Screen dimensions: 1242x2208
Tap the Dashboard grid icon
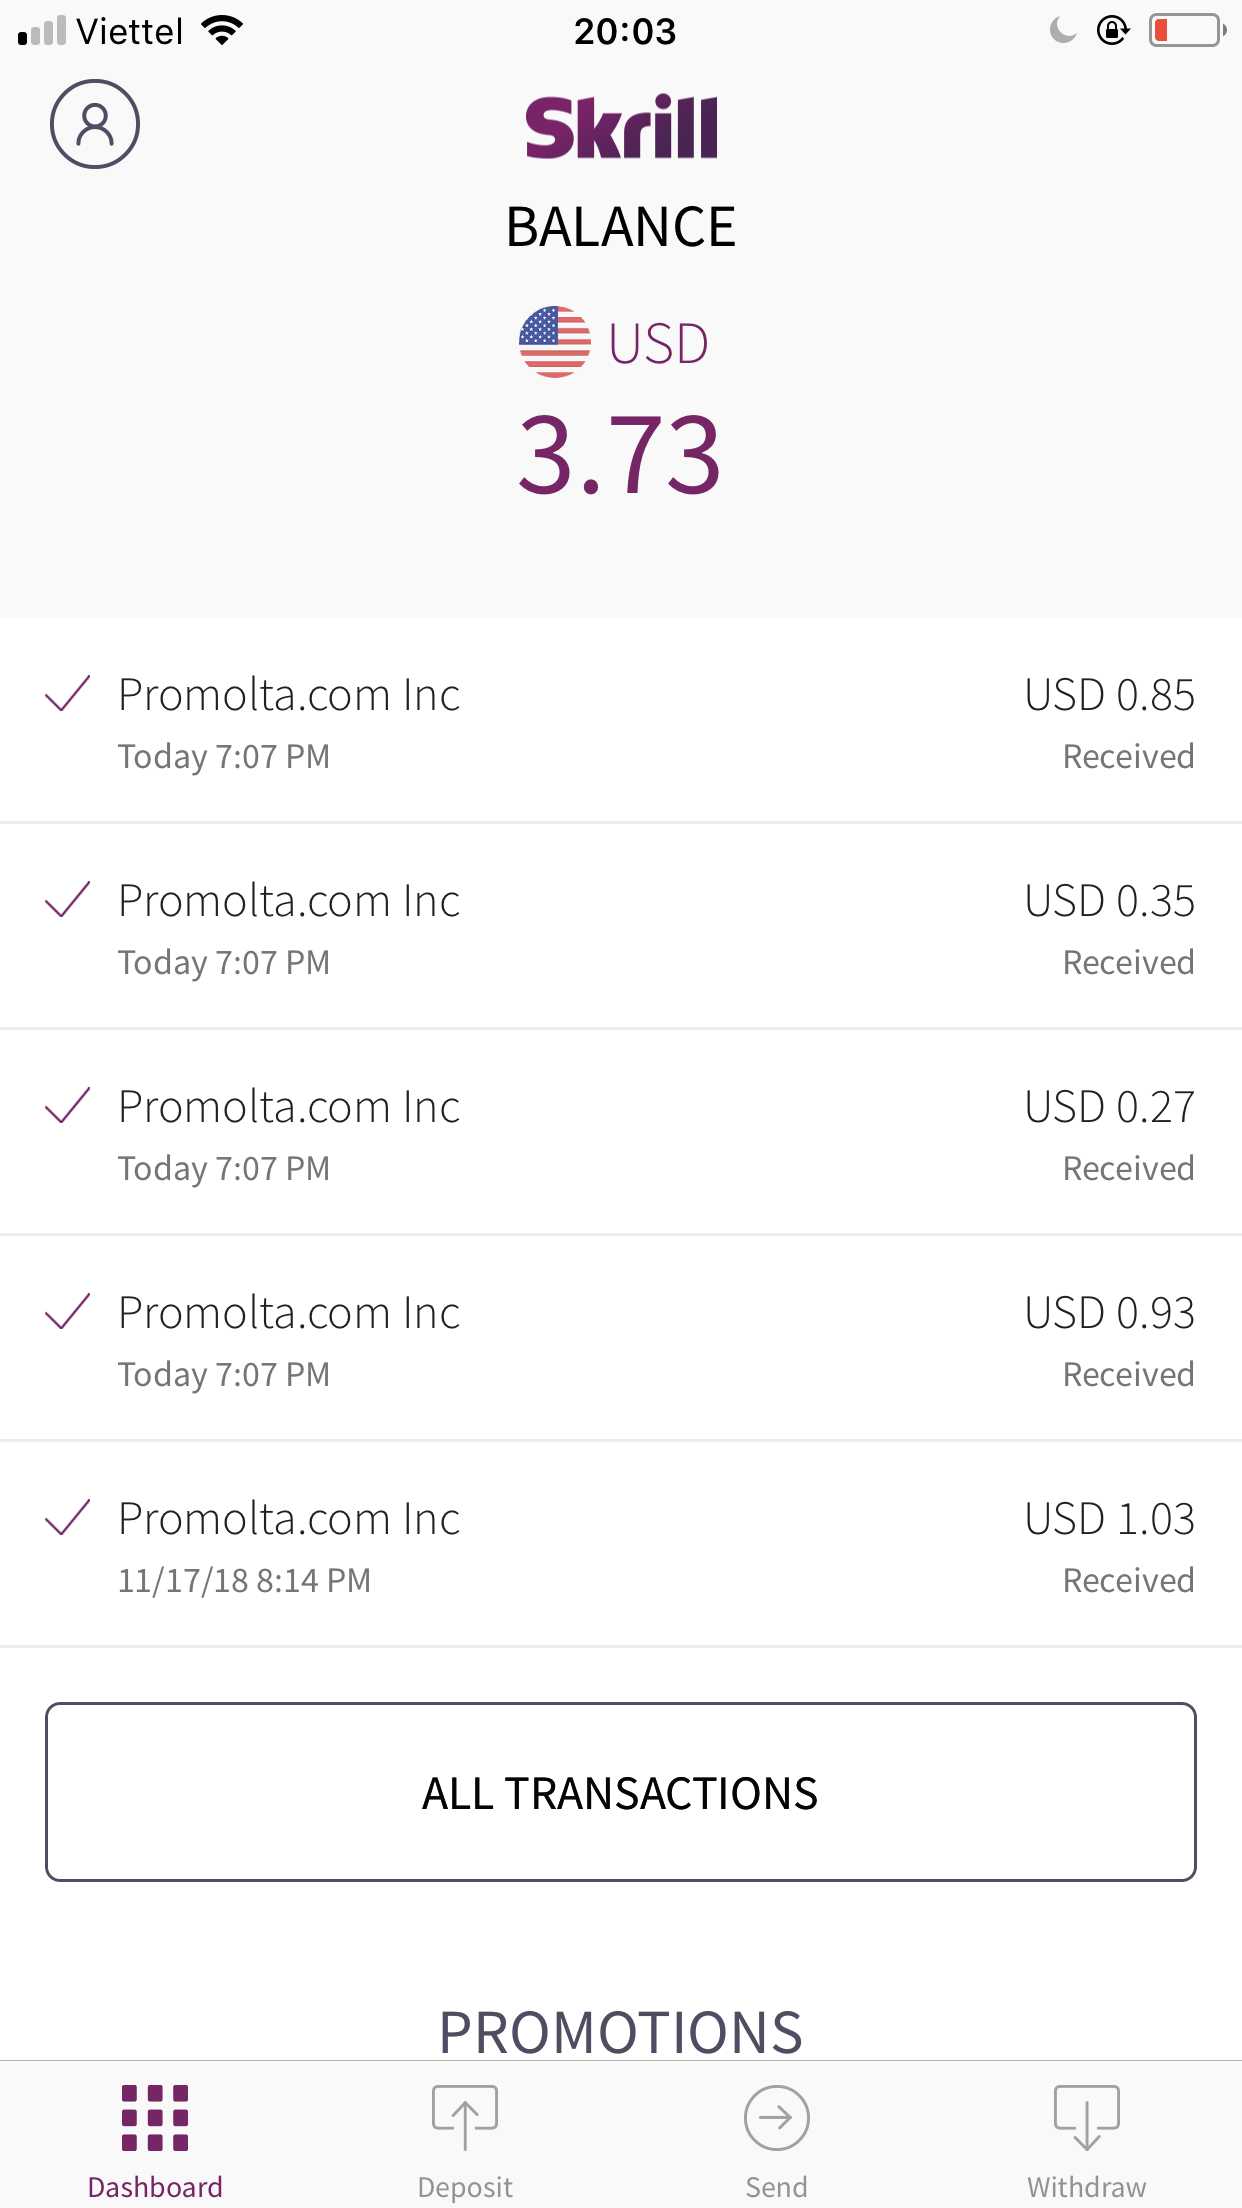(155, 2117)
